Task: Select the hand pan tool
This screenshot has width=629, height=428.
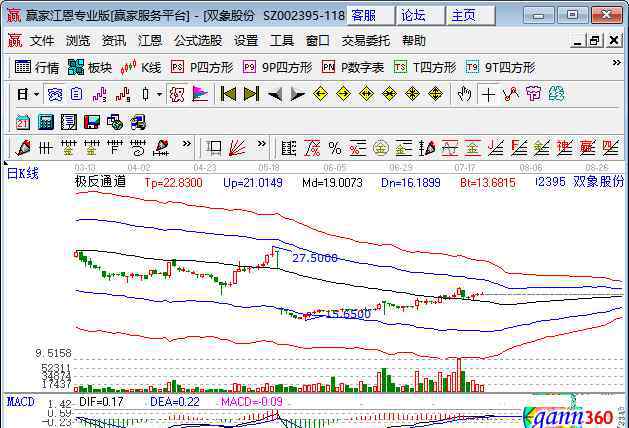Action: pos(464,94)
